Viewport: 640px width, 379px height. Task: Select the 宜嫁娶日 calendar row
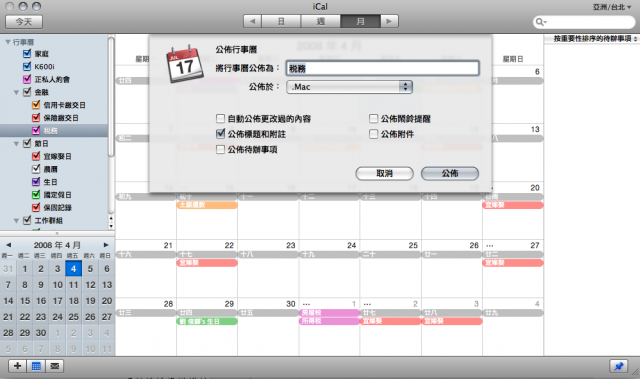tap(54, 156)
